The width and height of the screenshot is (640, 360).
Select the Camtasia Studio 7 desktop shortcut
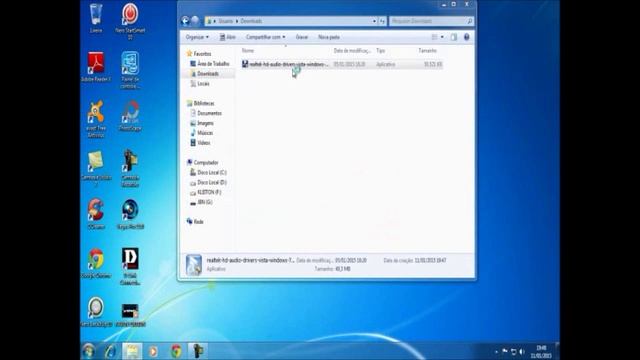coord(96,169)
